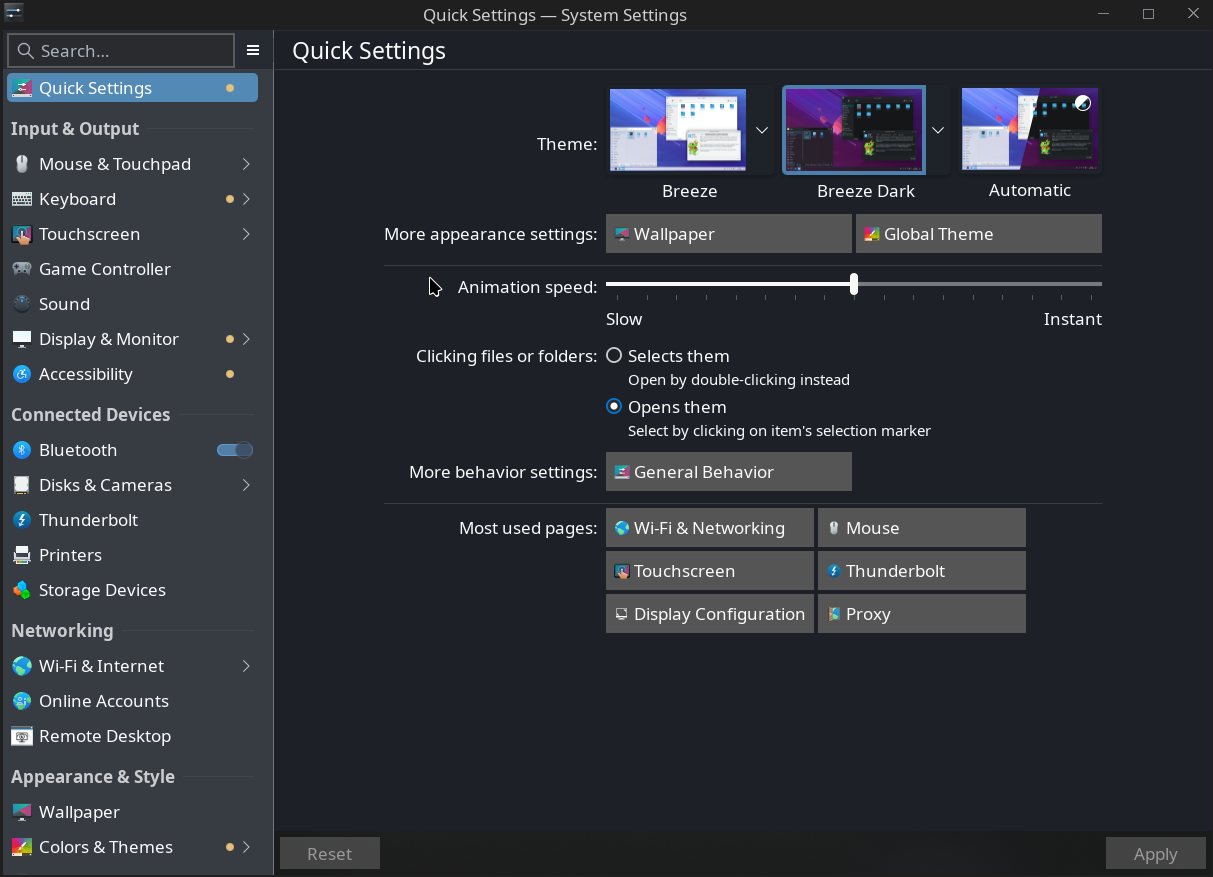Click the General Behavior button

tap(728, 472)
